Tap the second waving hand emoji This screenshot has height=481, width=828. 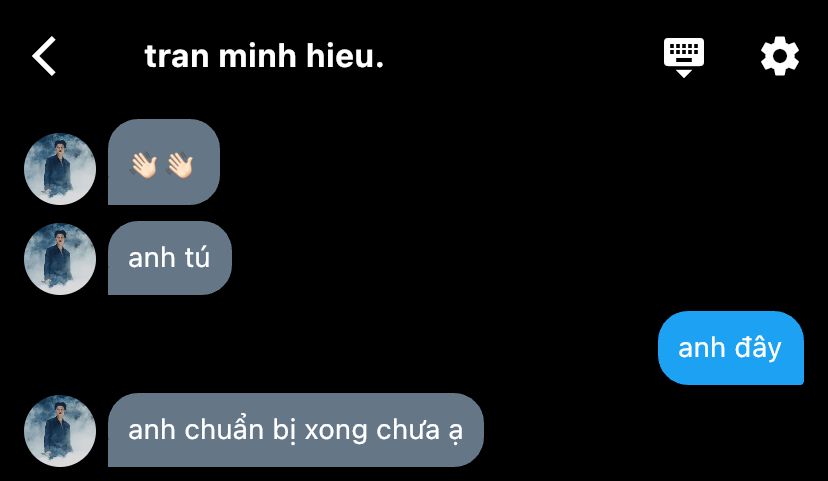[x=180, y=165]
